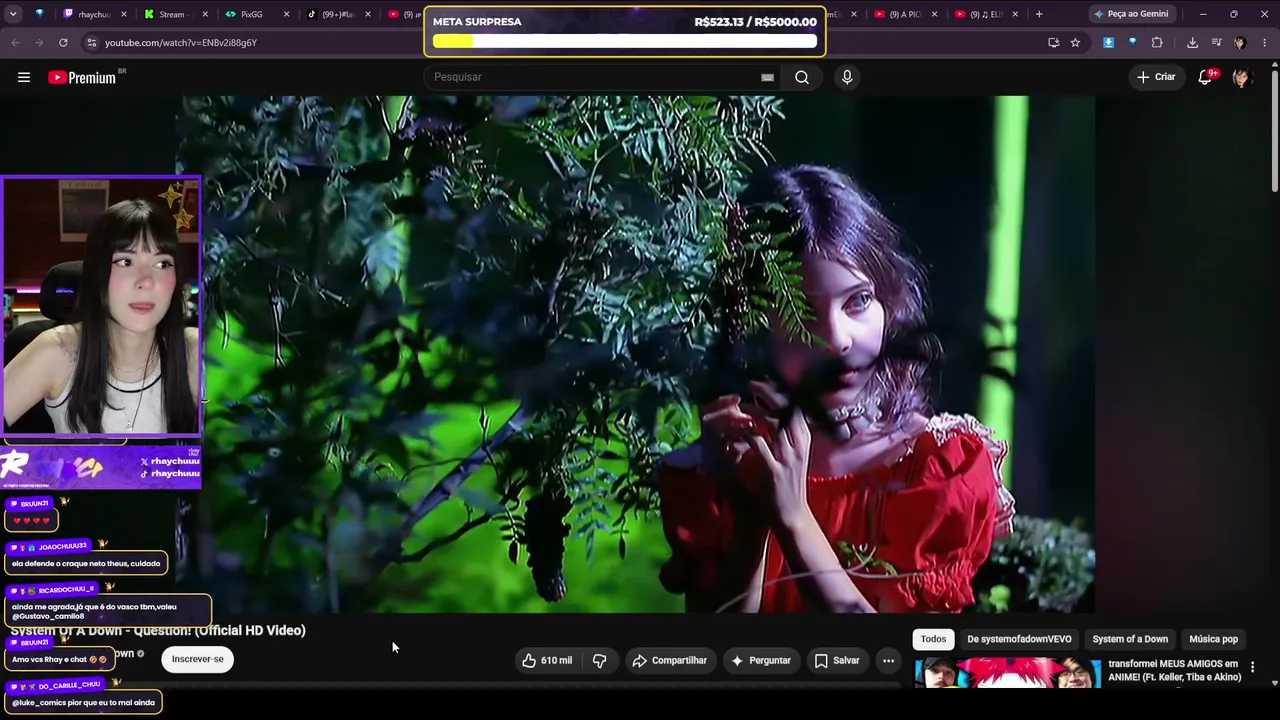Click the Criar create button

pyautogui.click(x=1156, y=77)
